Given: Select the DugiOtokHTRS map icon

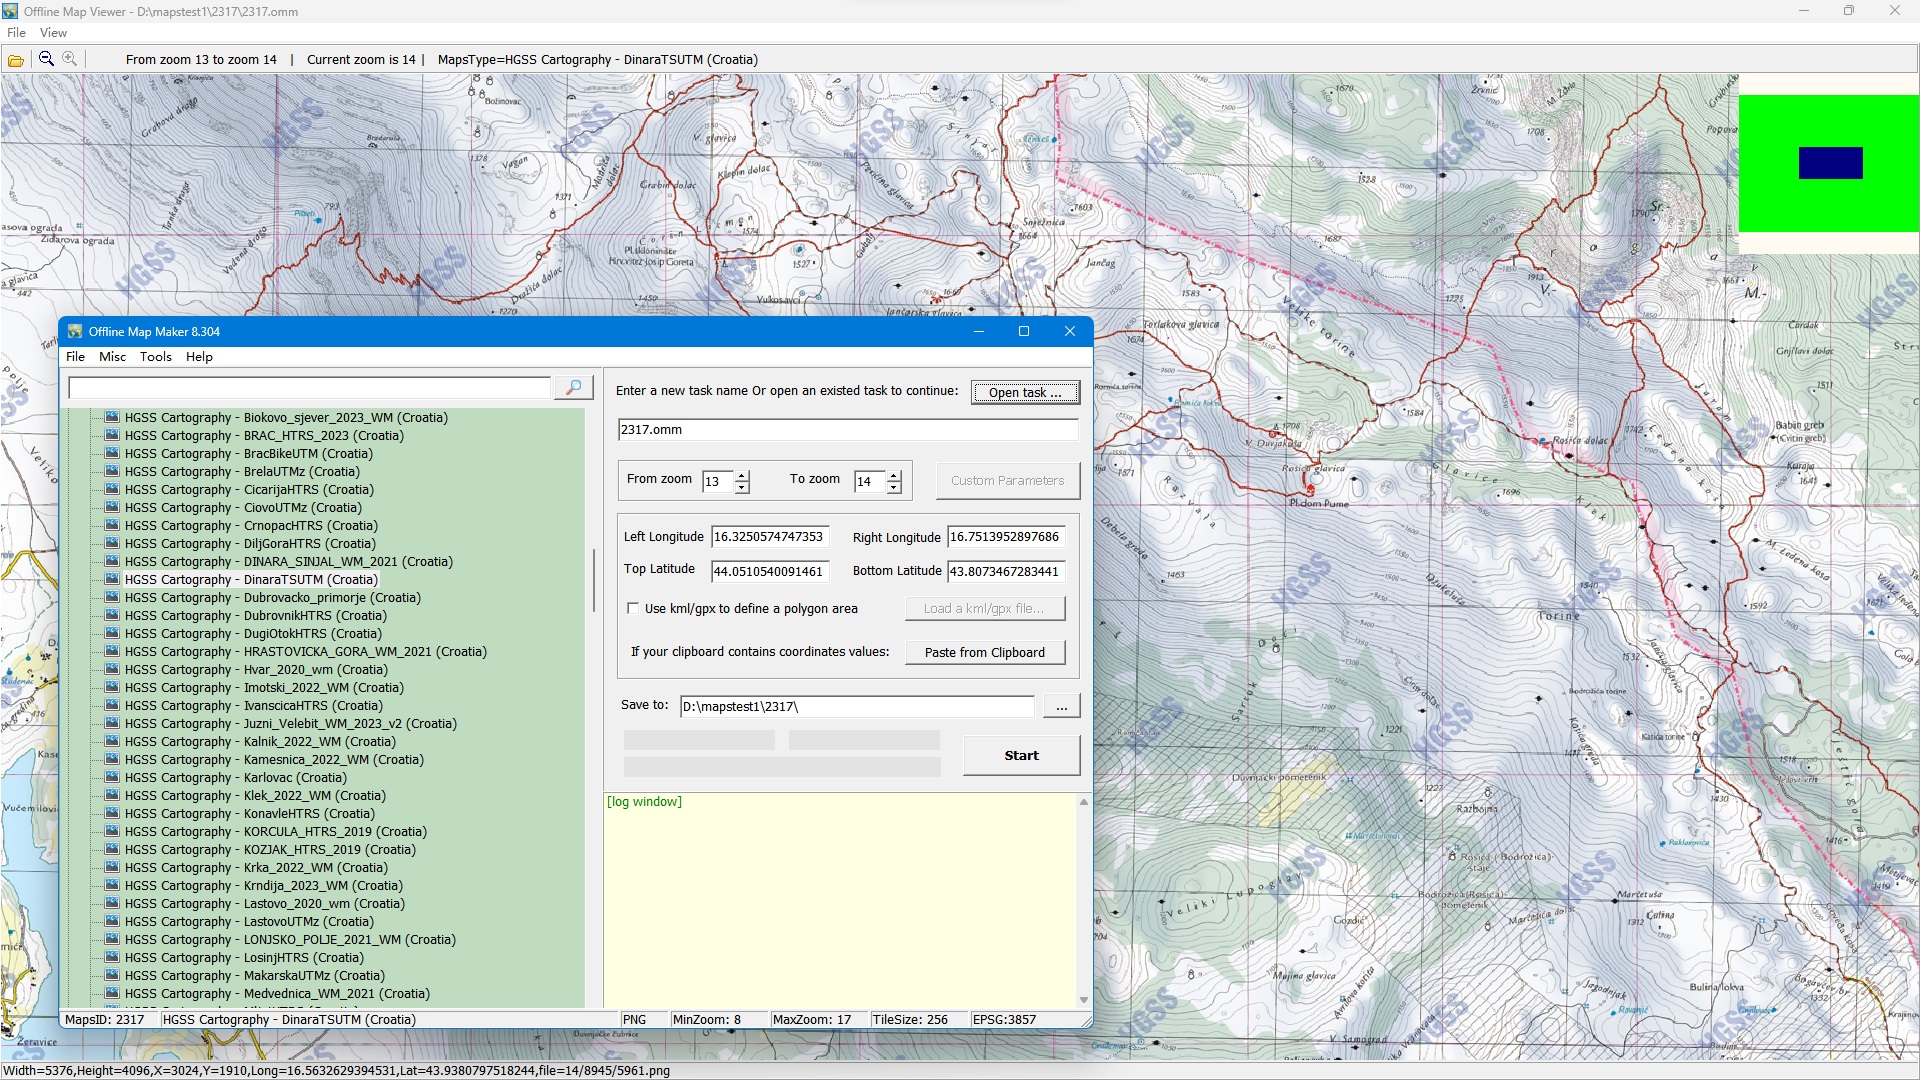Looking at the screenshot, I should (x=112, y=633).
